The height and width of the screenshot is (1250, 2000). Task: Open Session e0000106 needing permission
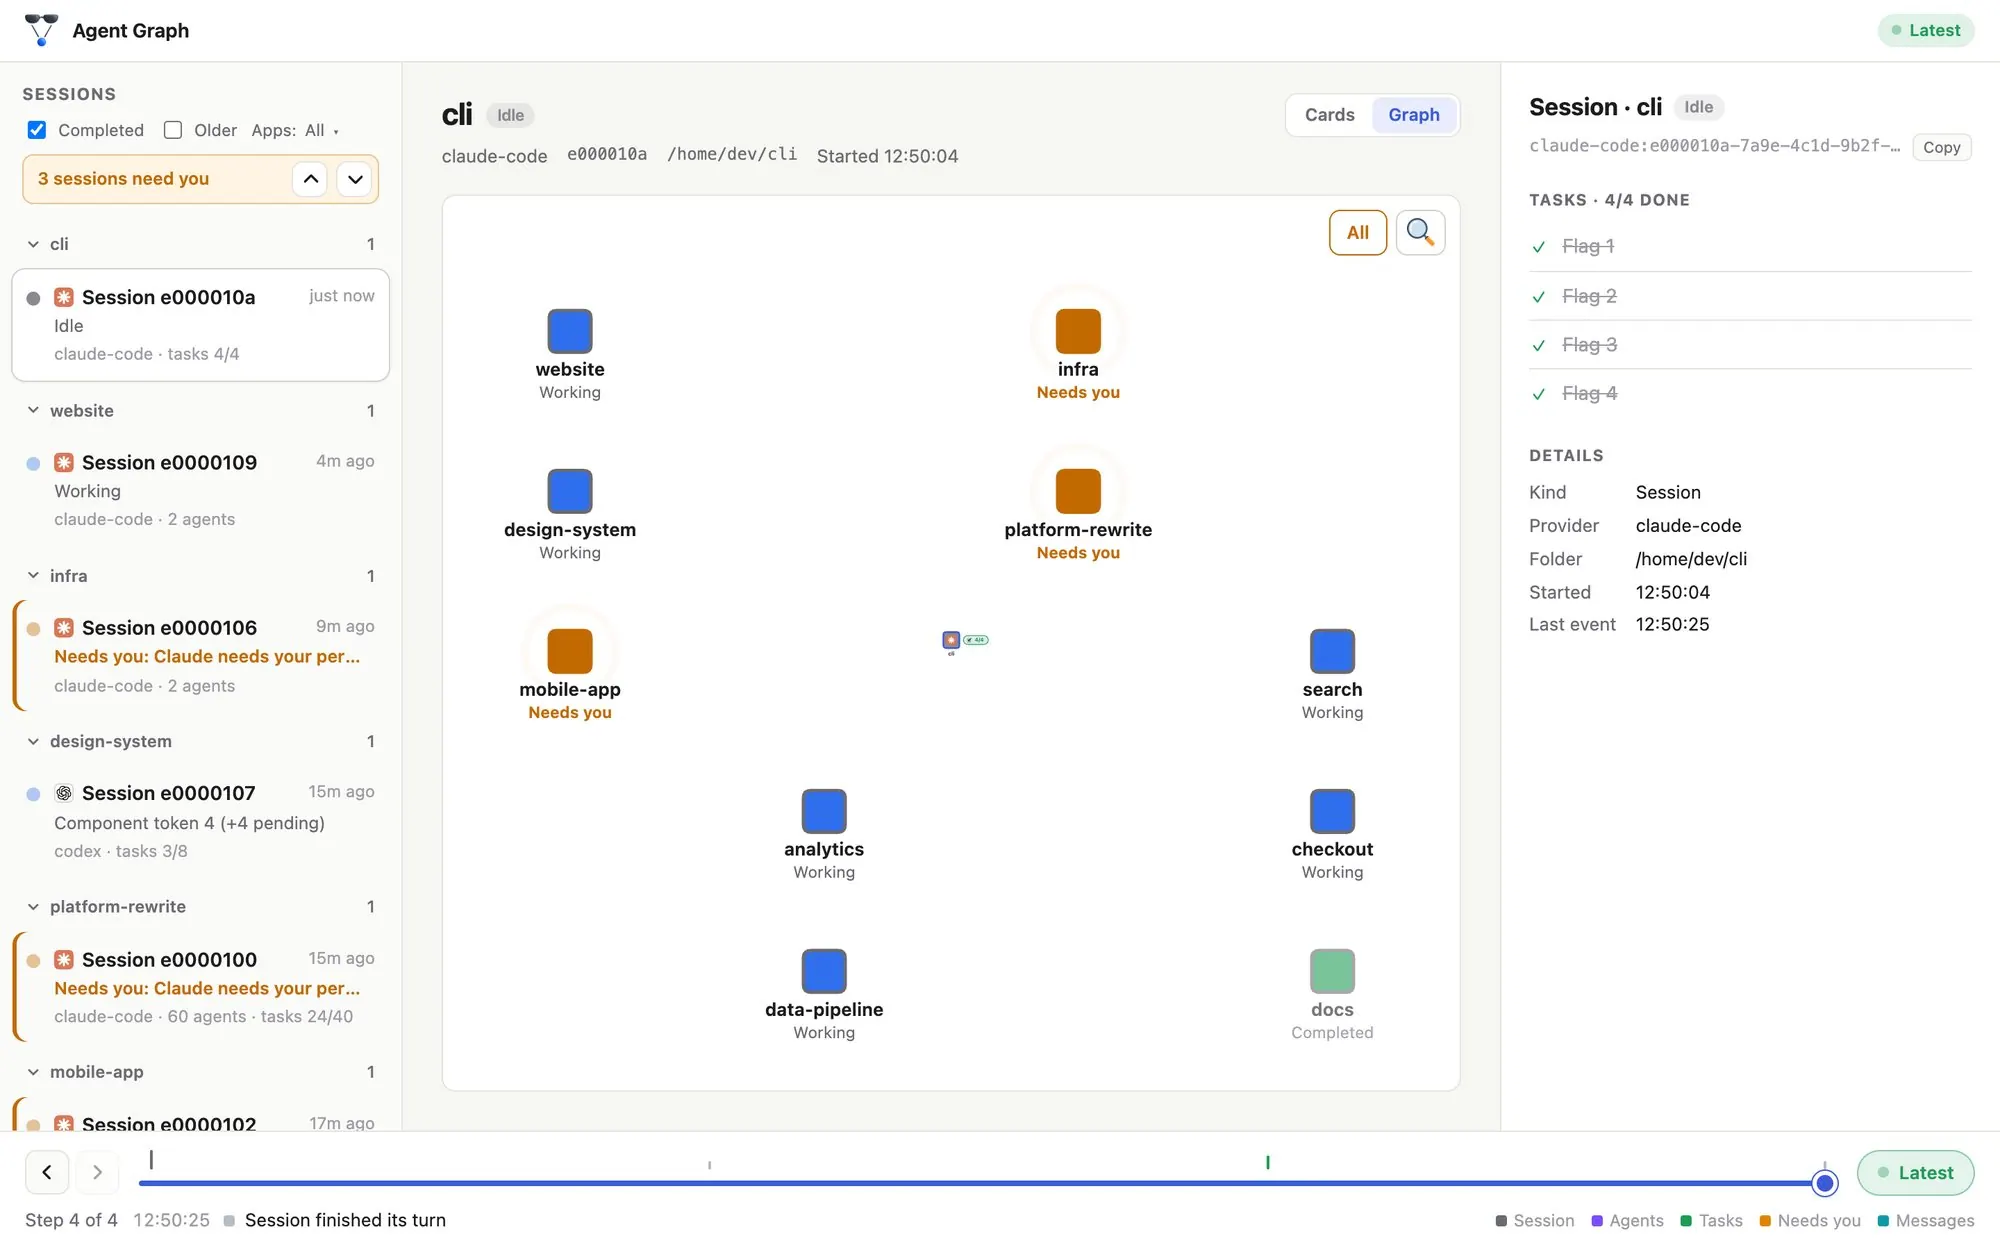(x=200, y=656)
